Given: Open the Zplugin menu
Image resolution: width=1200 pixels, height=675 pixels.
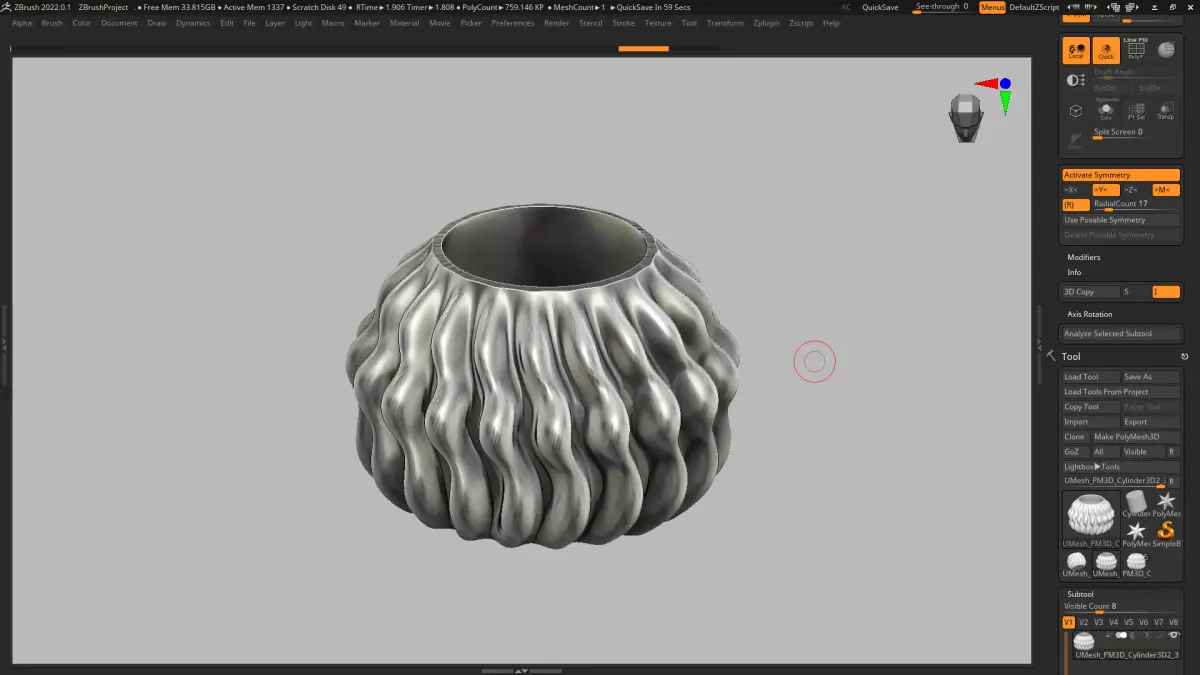Looking at the screenshot, I should click(x=766, y=23).
